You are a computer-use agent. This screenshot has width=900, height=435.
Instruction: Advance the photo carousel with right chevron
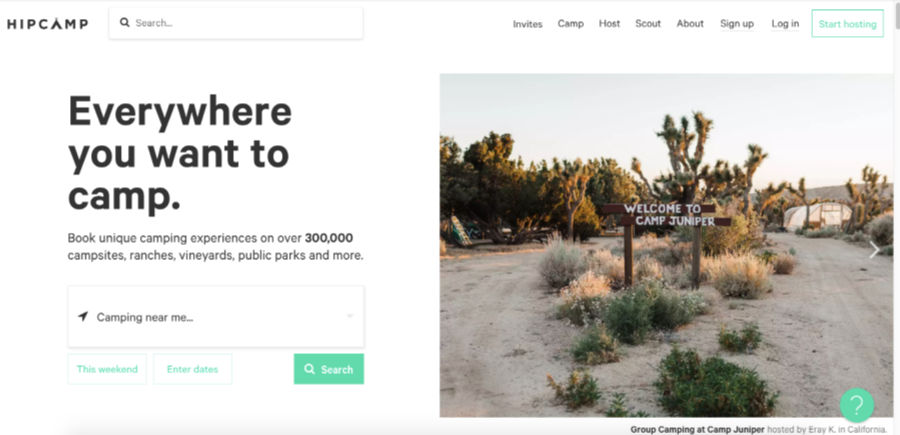click(874, 250)
